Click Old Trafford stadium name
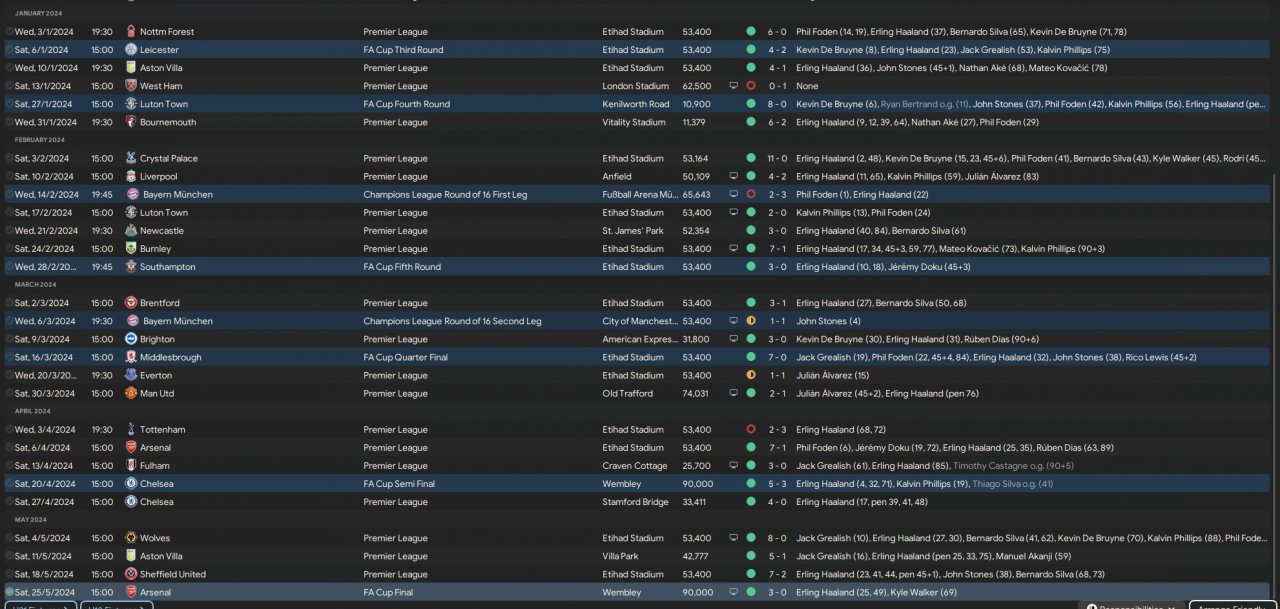Screen dimensions: 1280x609 click(x=626, y=393)
